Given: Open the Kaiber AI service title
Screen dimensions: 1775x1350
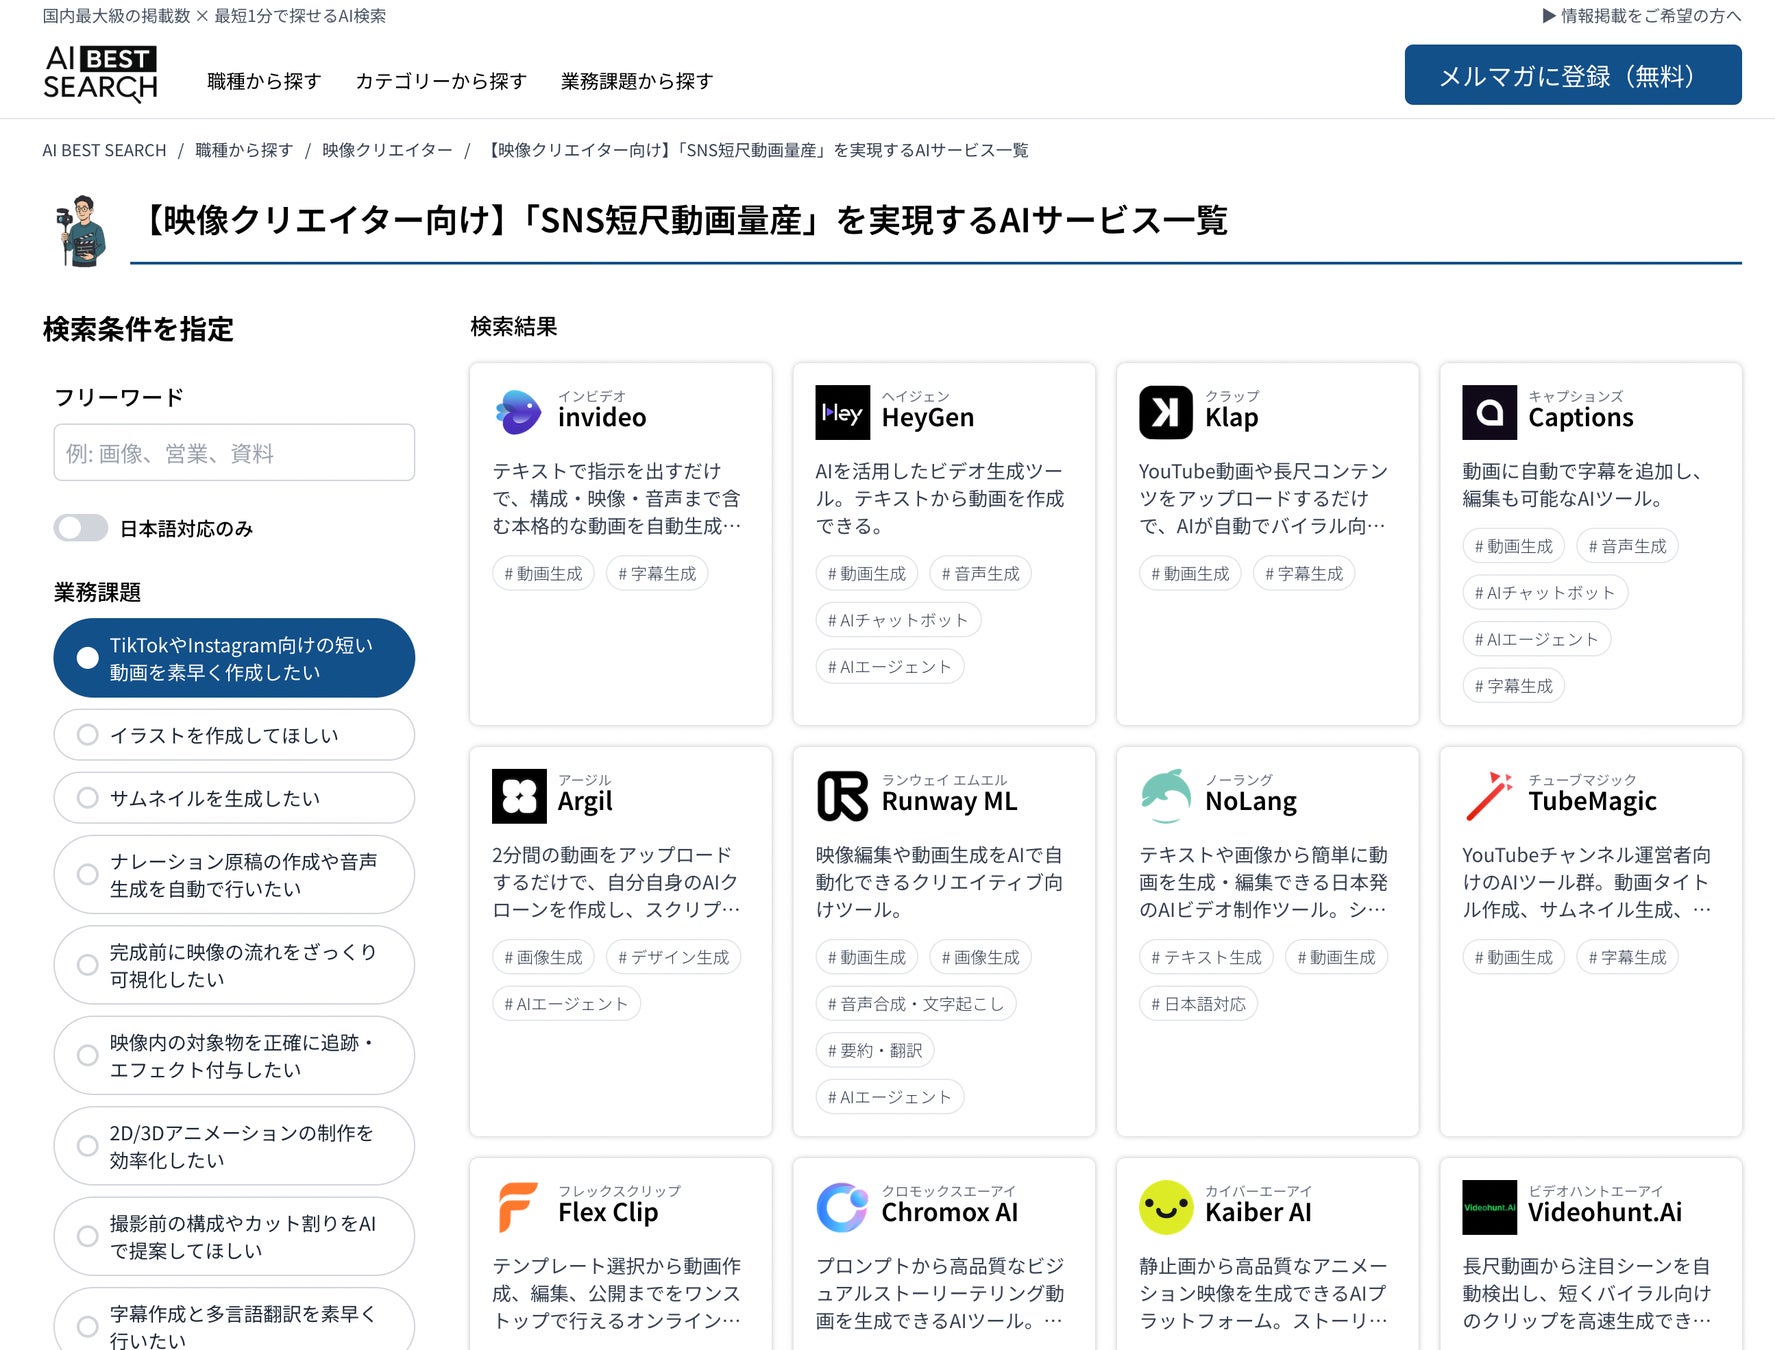Looking at the screenshot, I should point(1258,1213).
